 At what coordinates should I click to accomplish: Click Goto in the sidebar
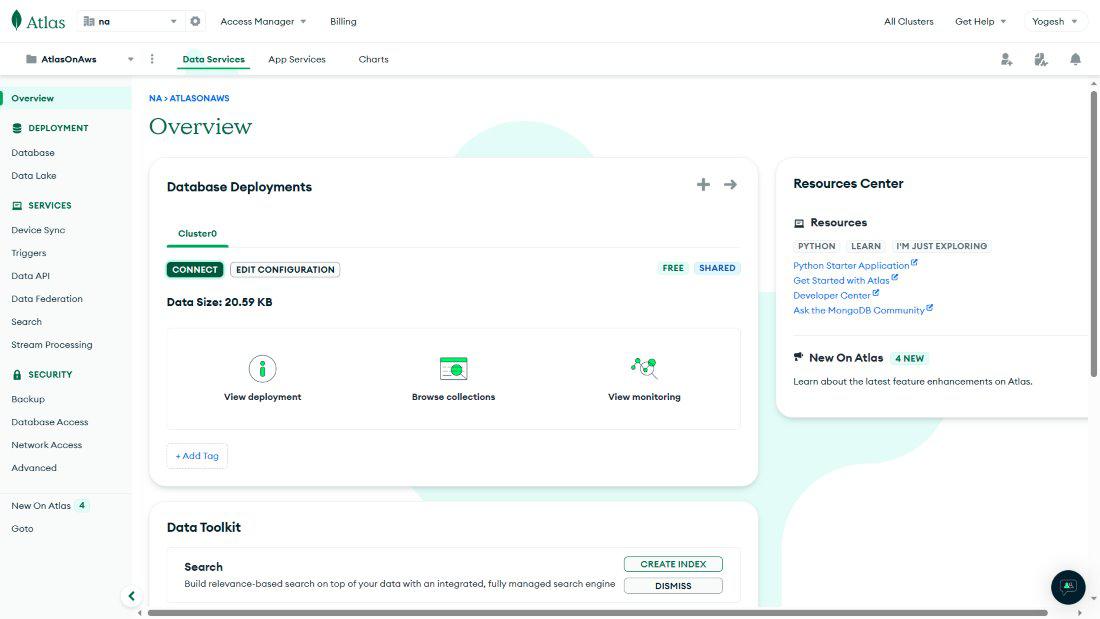point(22,529)
